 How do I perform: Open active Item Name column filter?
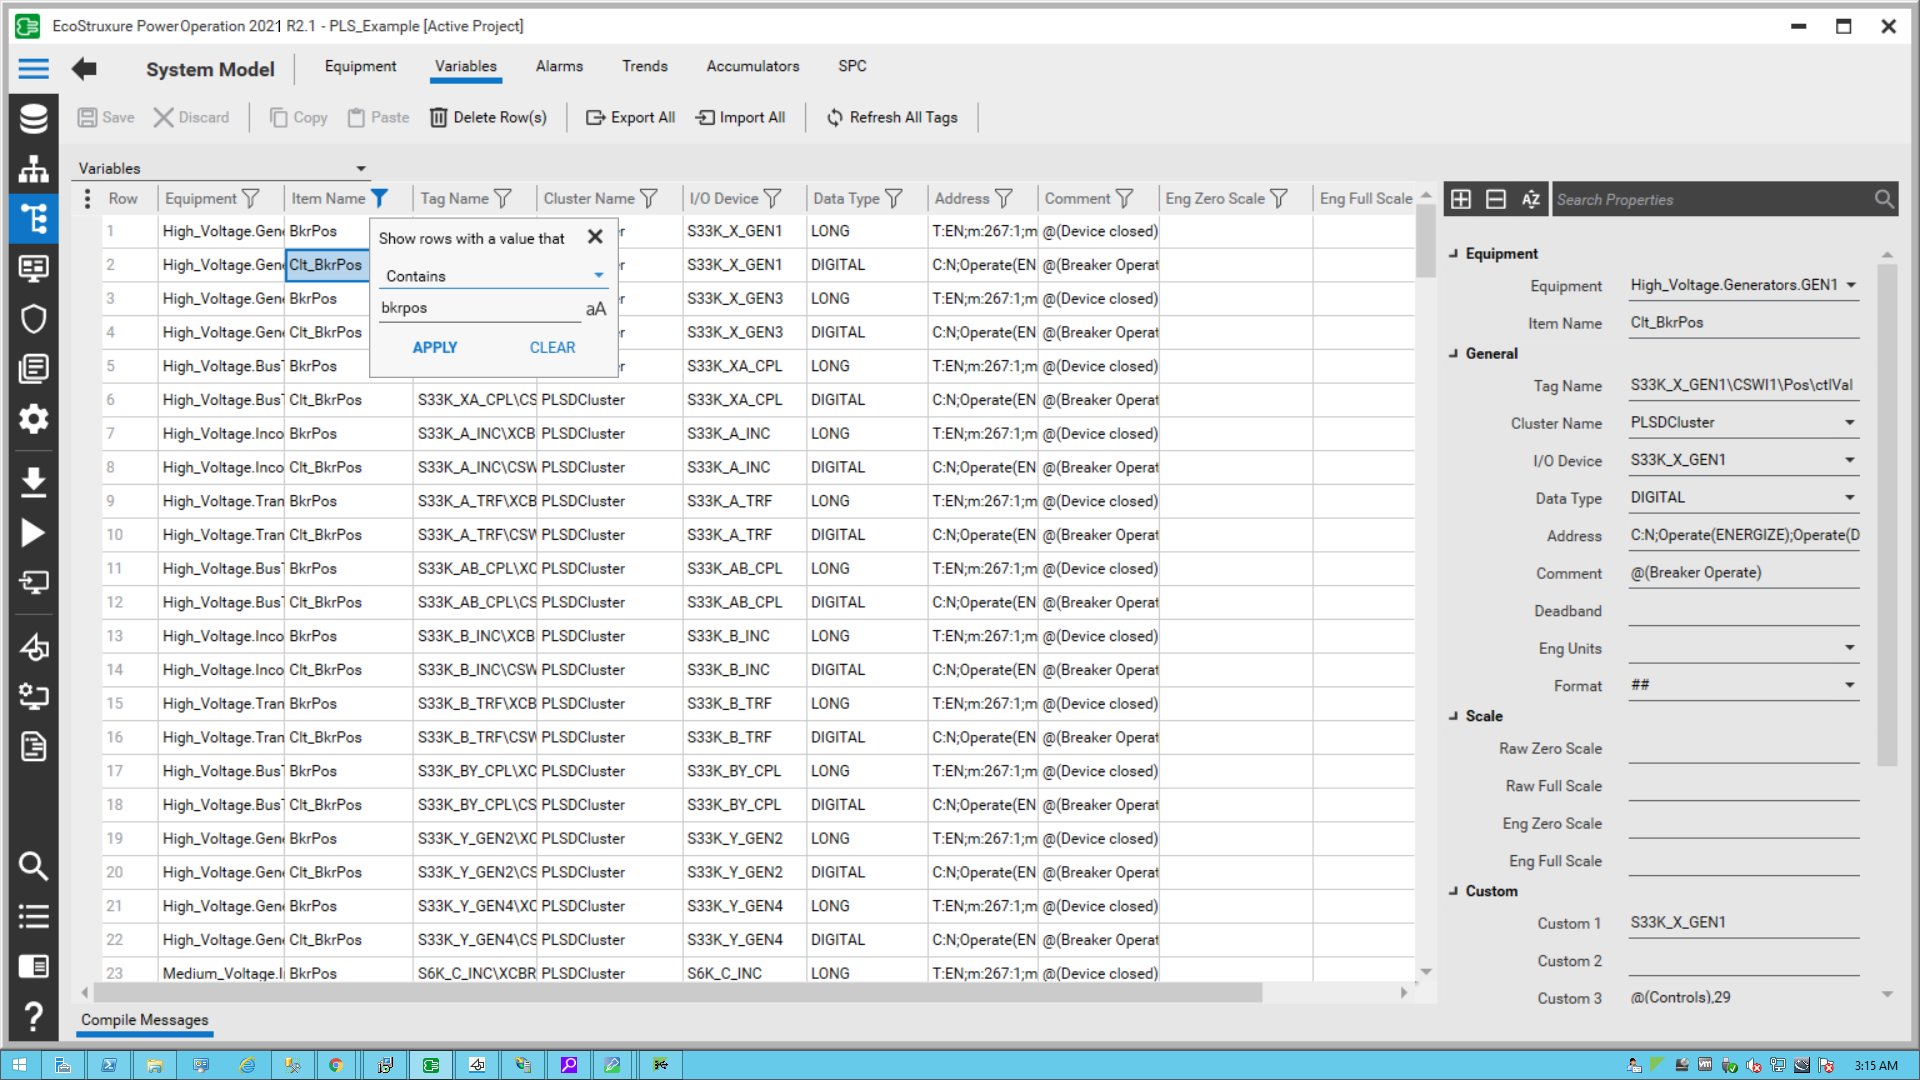380,199
